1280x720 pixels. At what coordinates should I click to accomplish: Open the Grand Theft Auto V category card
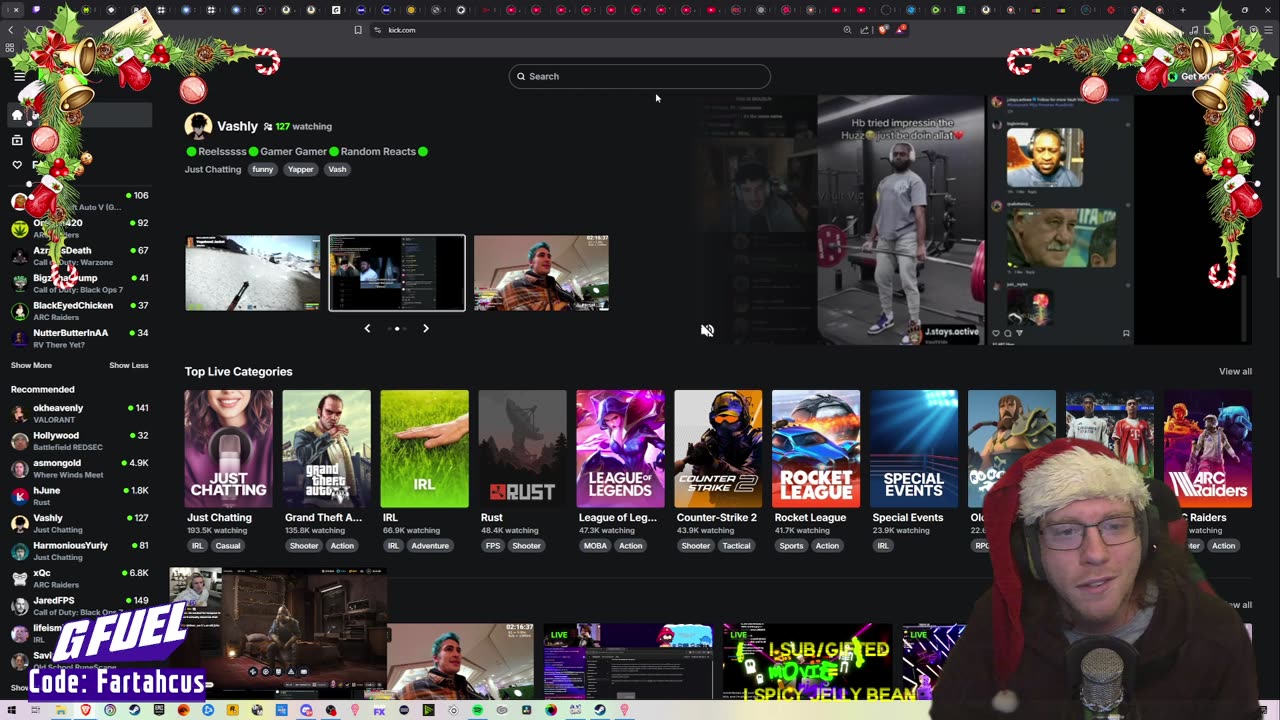coord(326,449)
